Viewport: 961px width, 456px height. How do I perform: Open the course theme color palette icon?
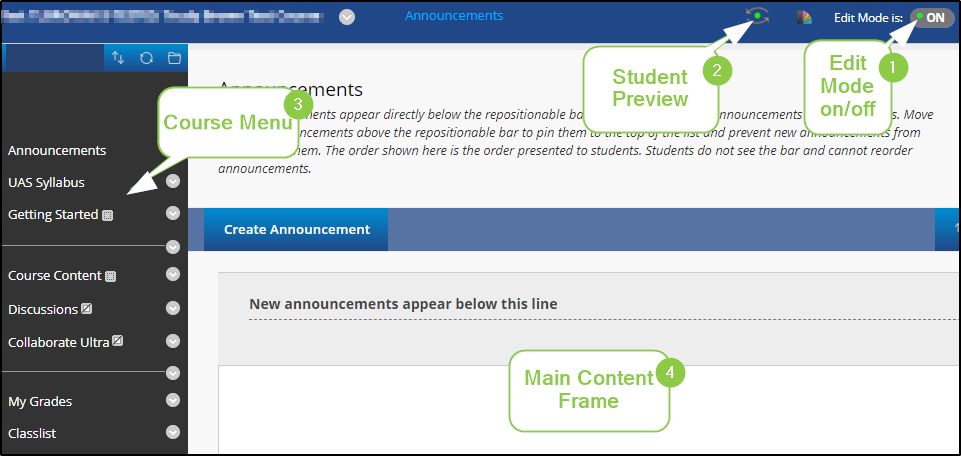pyautogui.click(x=804, y=17)
